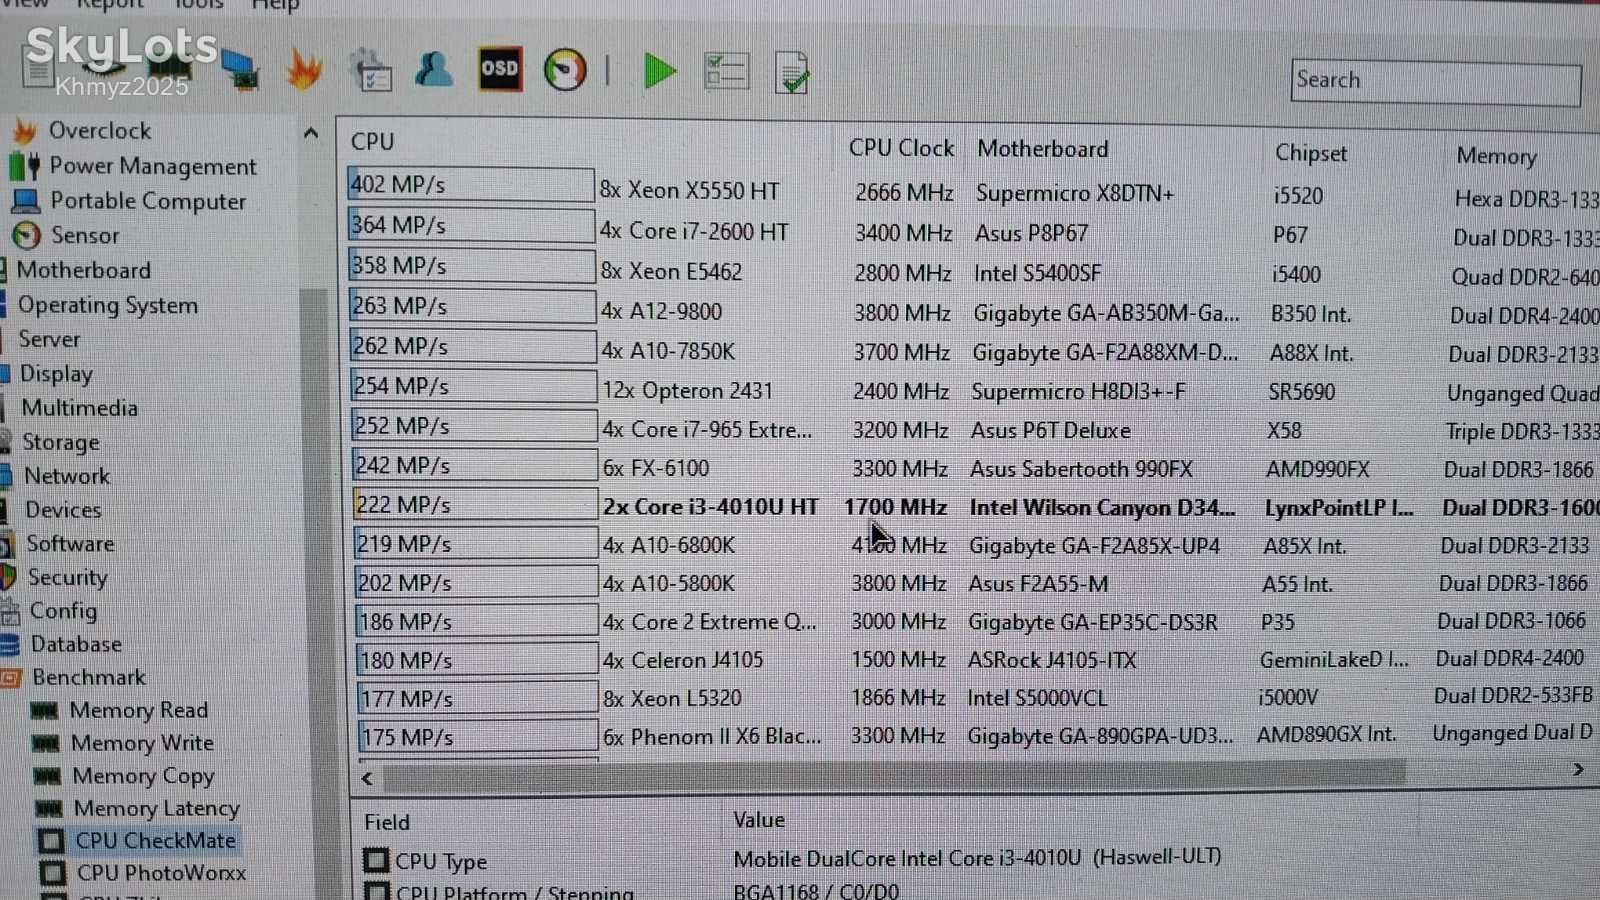Sort by Memory column header
1600x900 pixels.
click(x=1496, y=156)
